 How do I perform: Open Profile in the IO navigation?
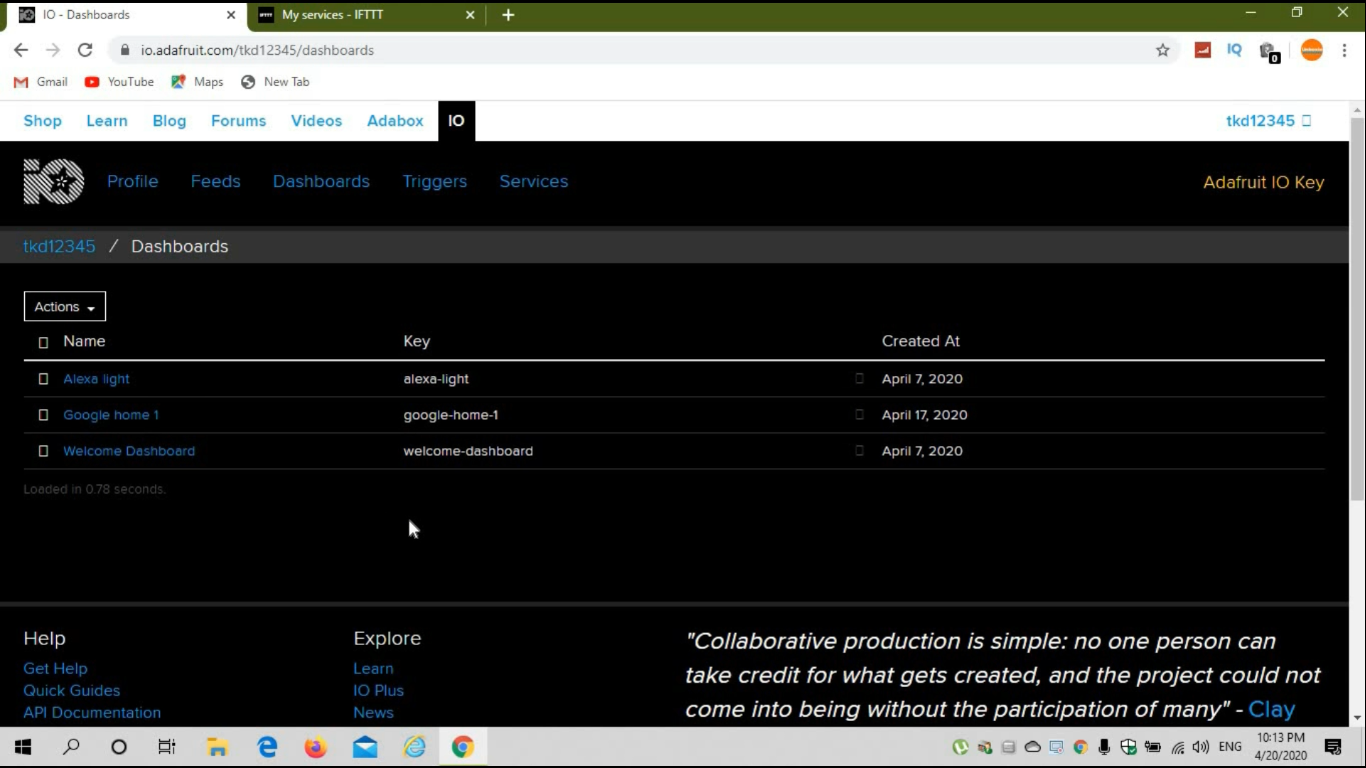[x=133, y=181]
